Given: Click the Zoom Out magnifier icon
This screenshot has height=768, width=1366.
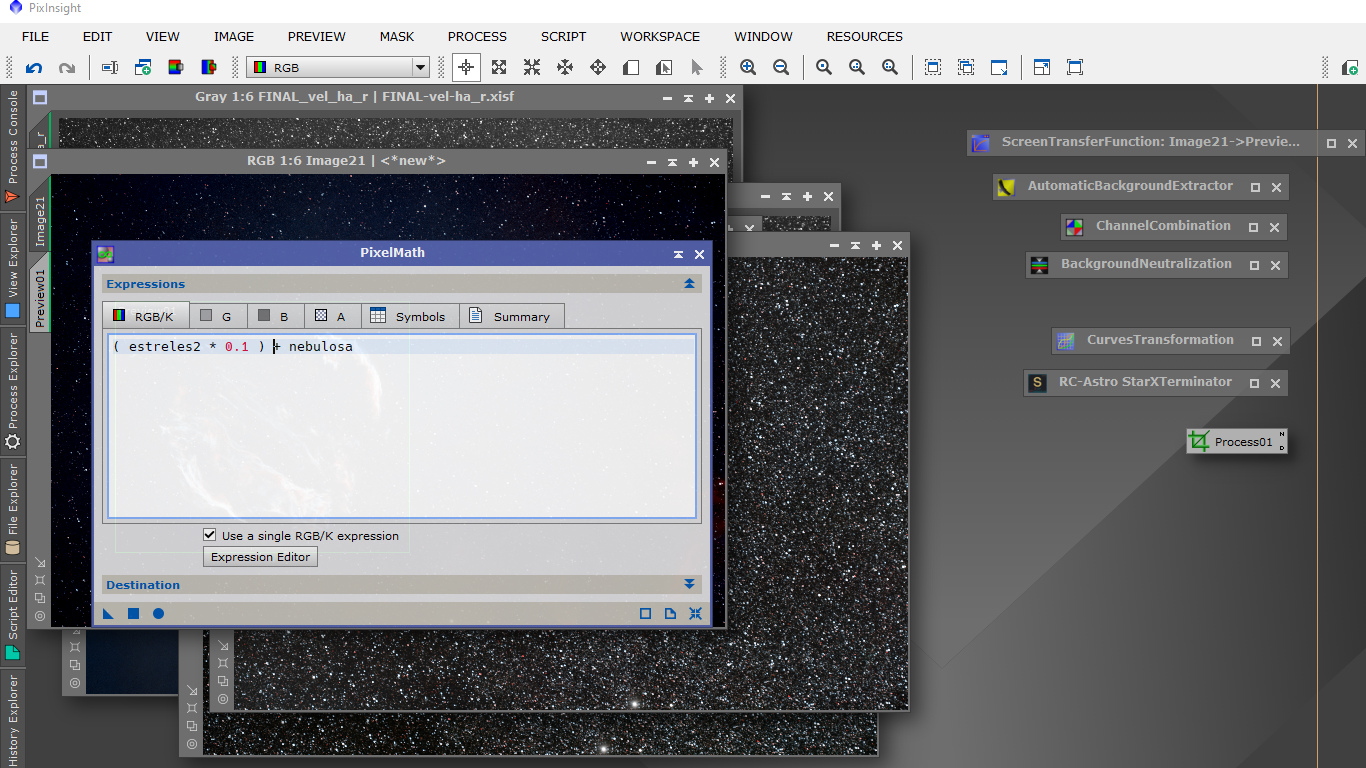Looking at the screenshot, I should [x=781, y=68].
